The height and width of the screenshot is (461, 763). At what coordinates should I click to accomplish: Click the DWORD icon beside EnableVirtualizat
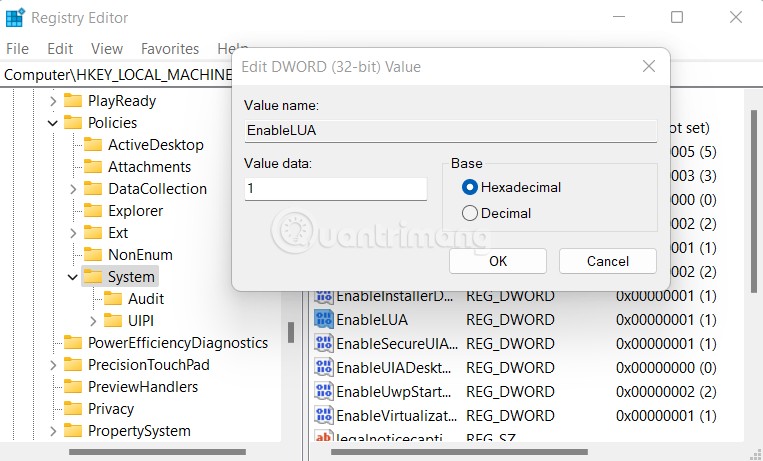[x=324, y=415]
